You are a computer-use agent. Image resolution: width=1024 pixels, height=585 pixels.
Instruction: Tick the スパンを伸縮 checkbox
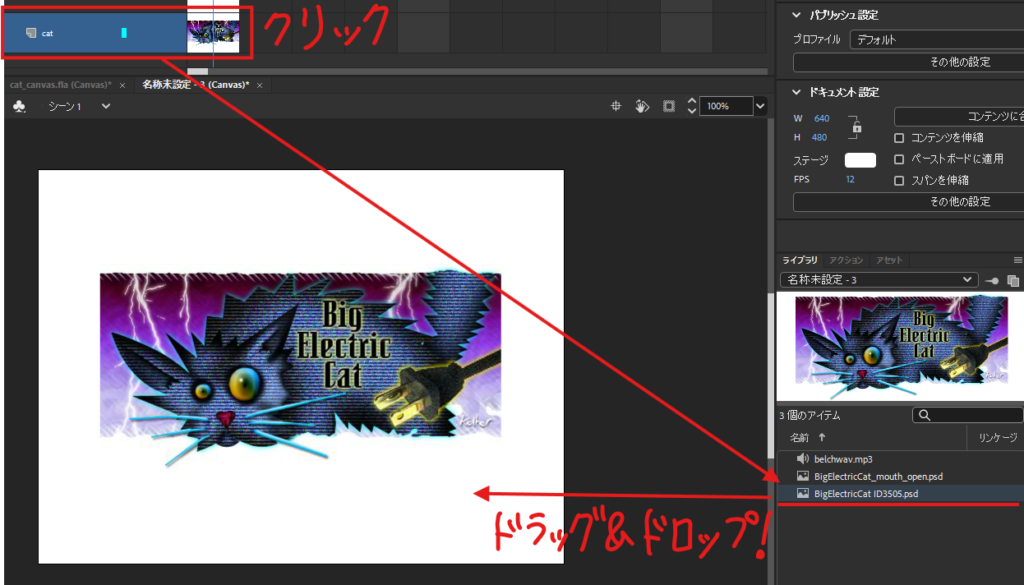899,180
